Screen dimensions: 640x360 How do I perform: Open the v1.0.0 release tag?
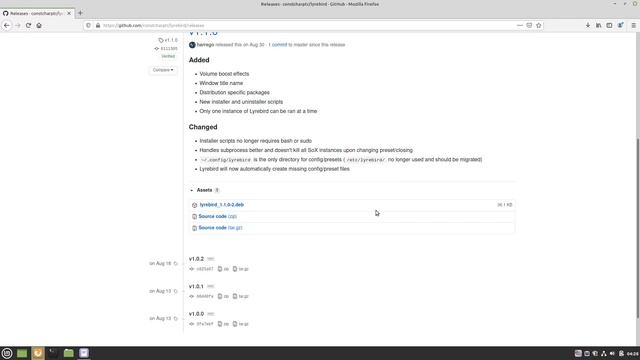pos(196,314)
